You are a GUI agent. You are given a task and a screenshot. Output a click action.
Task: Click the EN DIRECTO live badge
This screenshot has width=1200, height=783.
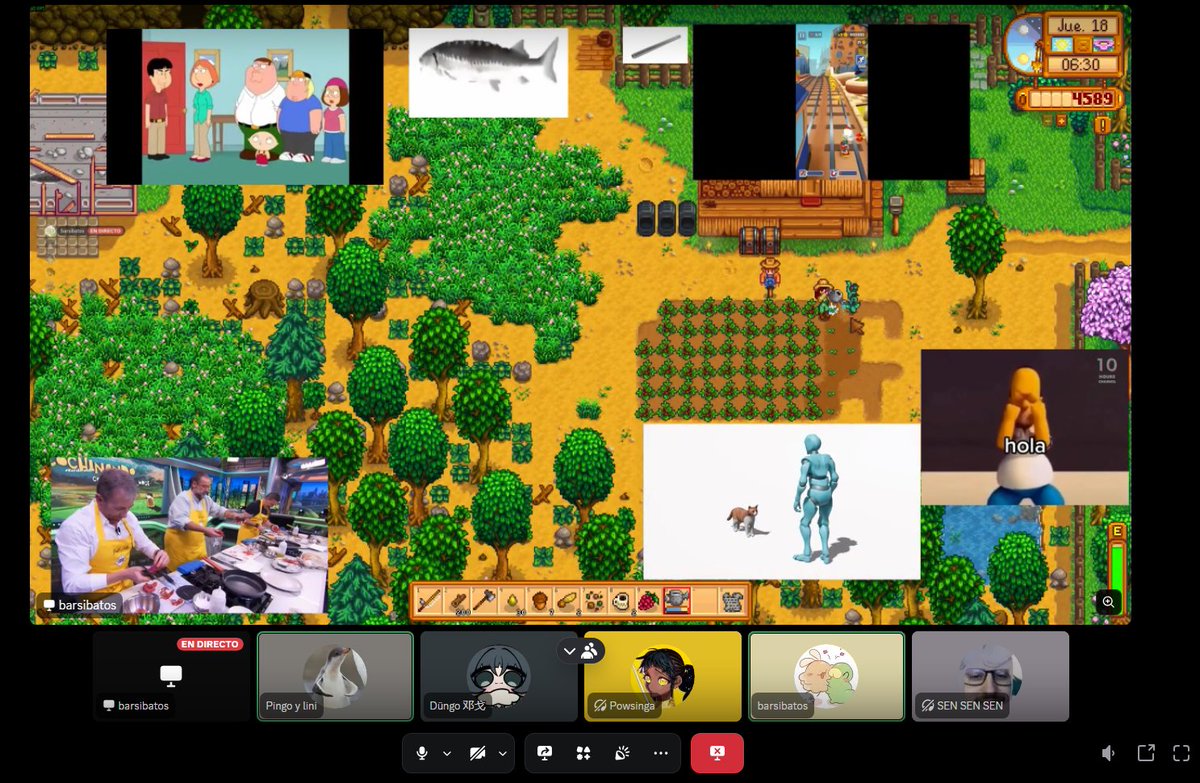(x=210, y=645)
